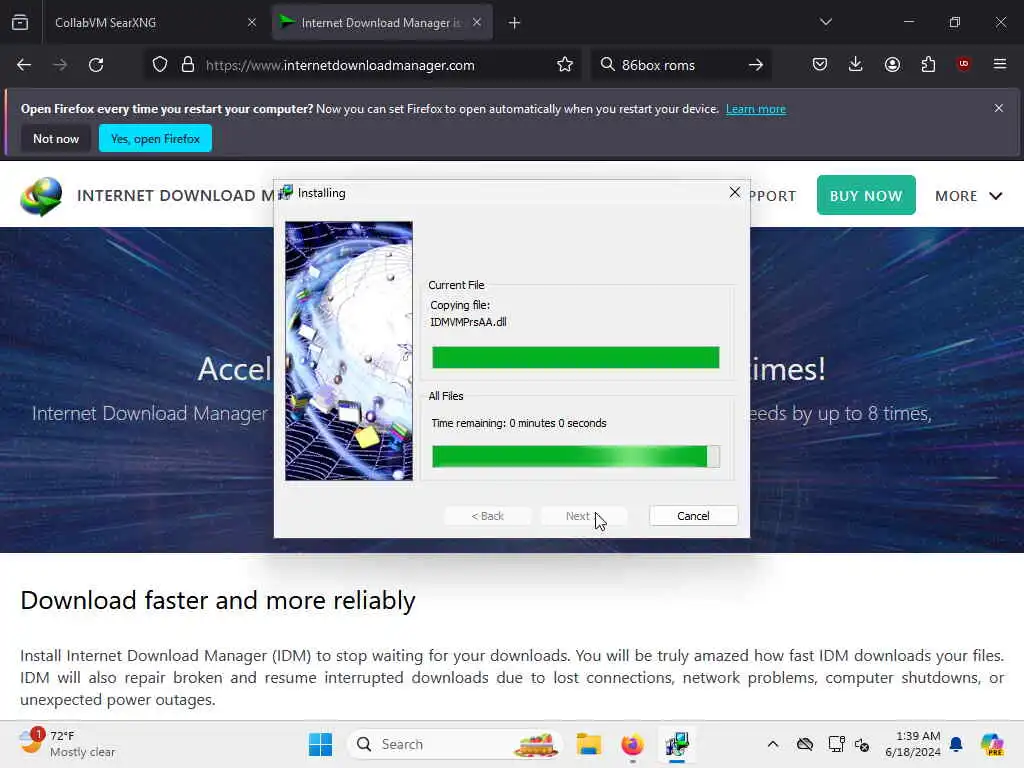Open the Firefox account icon
Screen dimensions: 1024x768
click(892, 64)
